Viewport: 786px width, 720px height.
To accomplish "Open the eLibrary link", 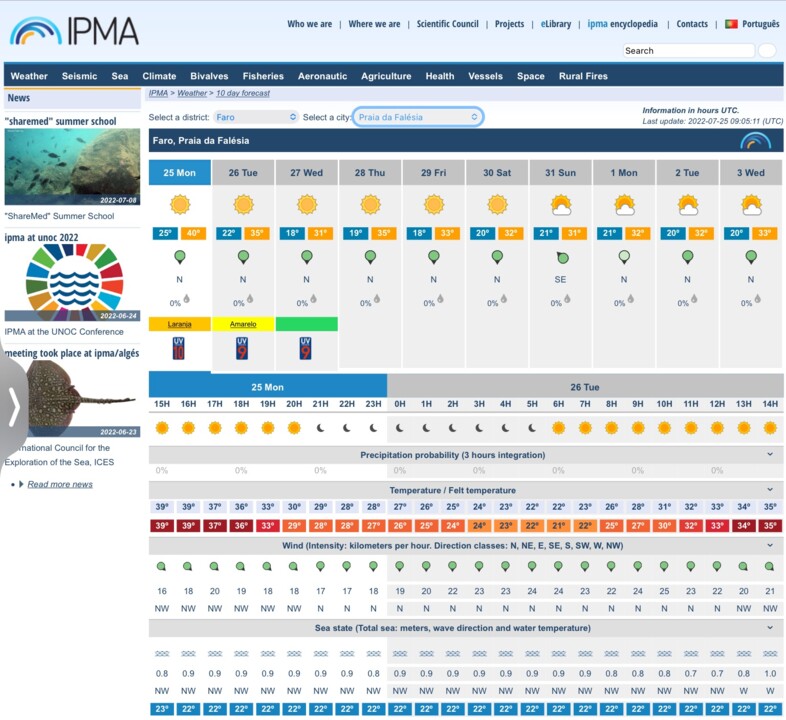I will pos(556,24).
